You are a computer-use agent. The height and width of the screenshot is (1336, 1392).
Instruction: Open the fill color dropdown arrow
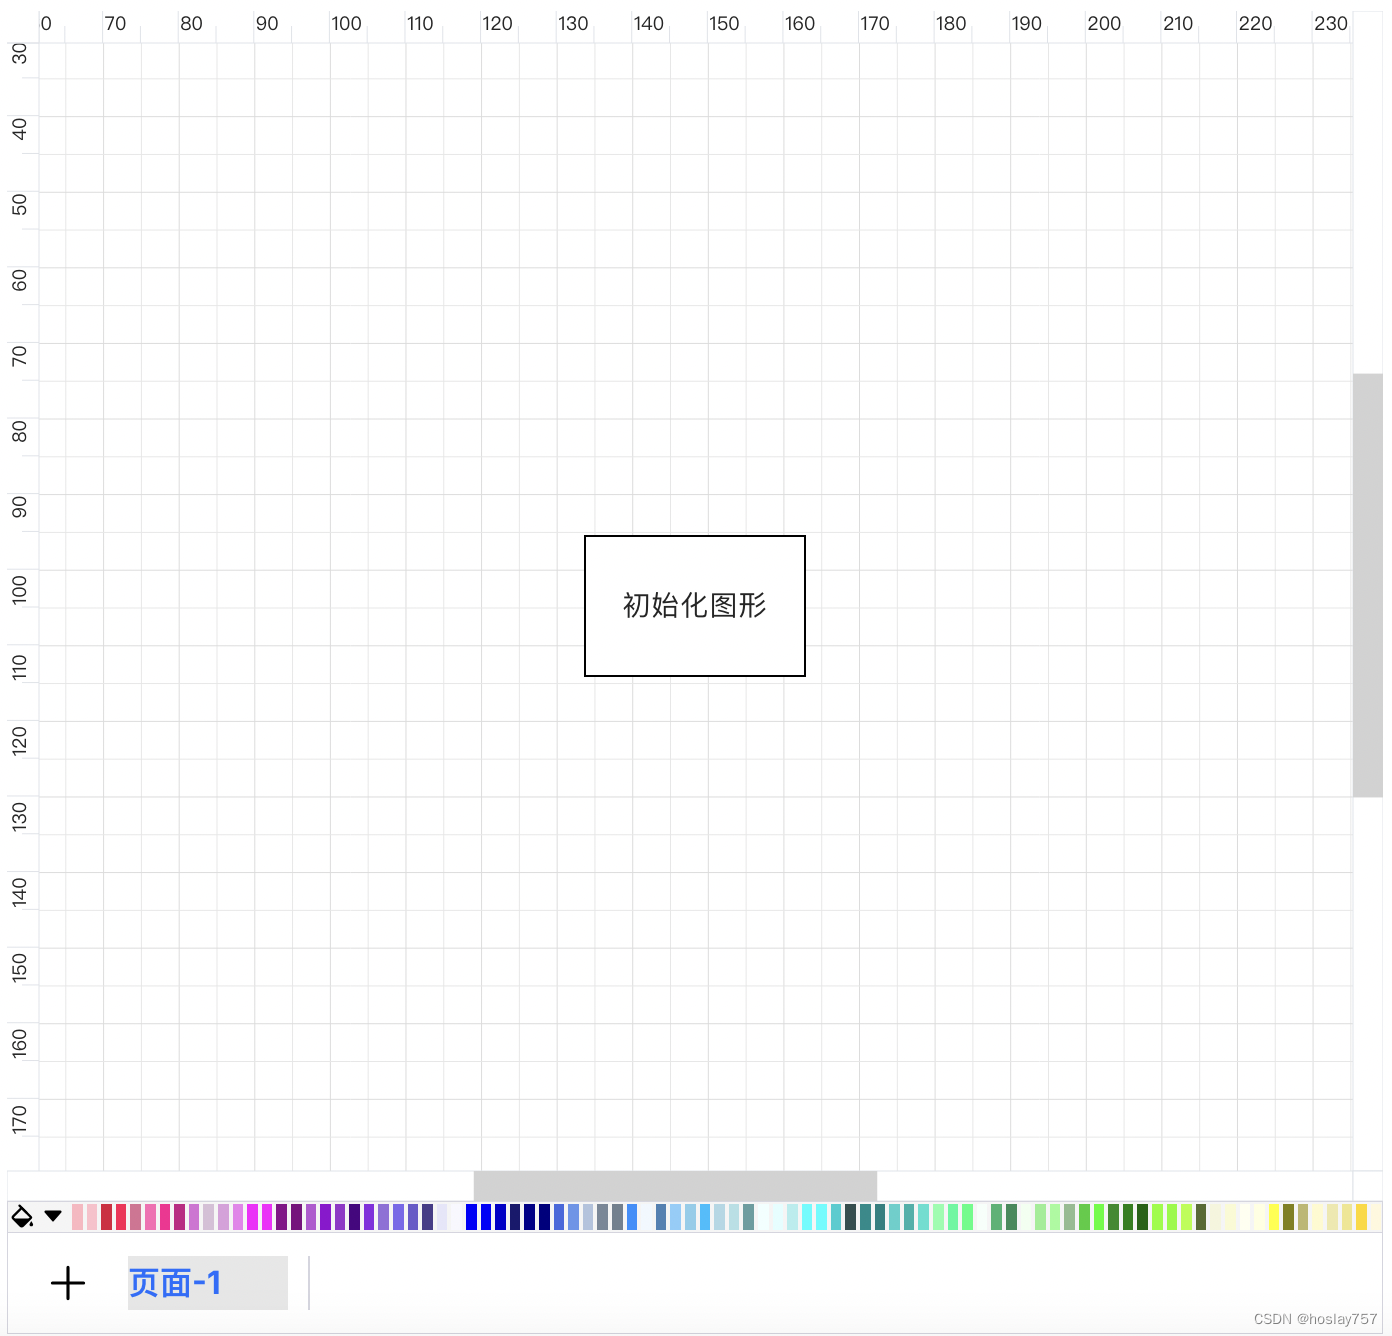(53, 1216)
